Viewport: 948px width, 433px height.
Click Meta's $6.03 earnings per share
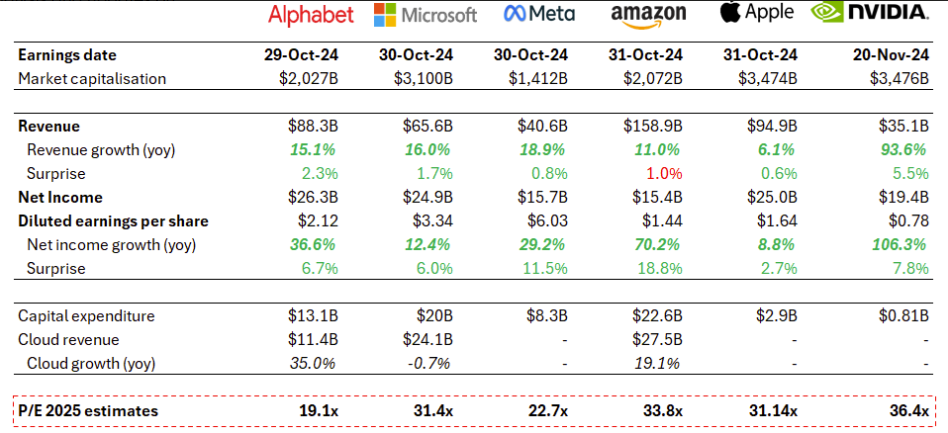tap(548, 221)
